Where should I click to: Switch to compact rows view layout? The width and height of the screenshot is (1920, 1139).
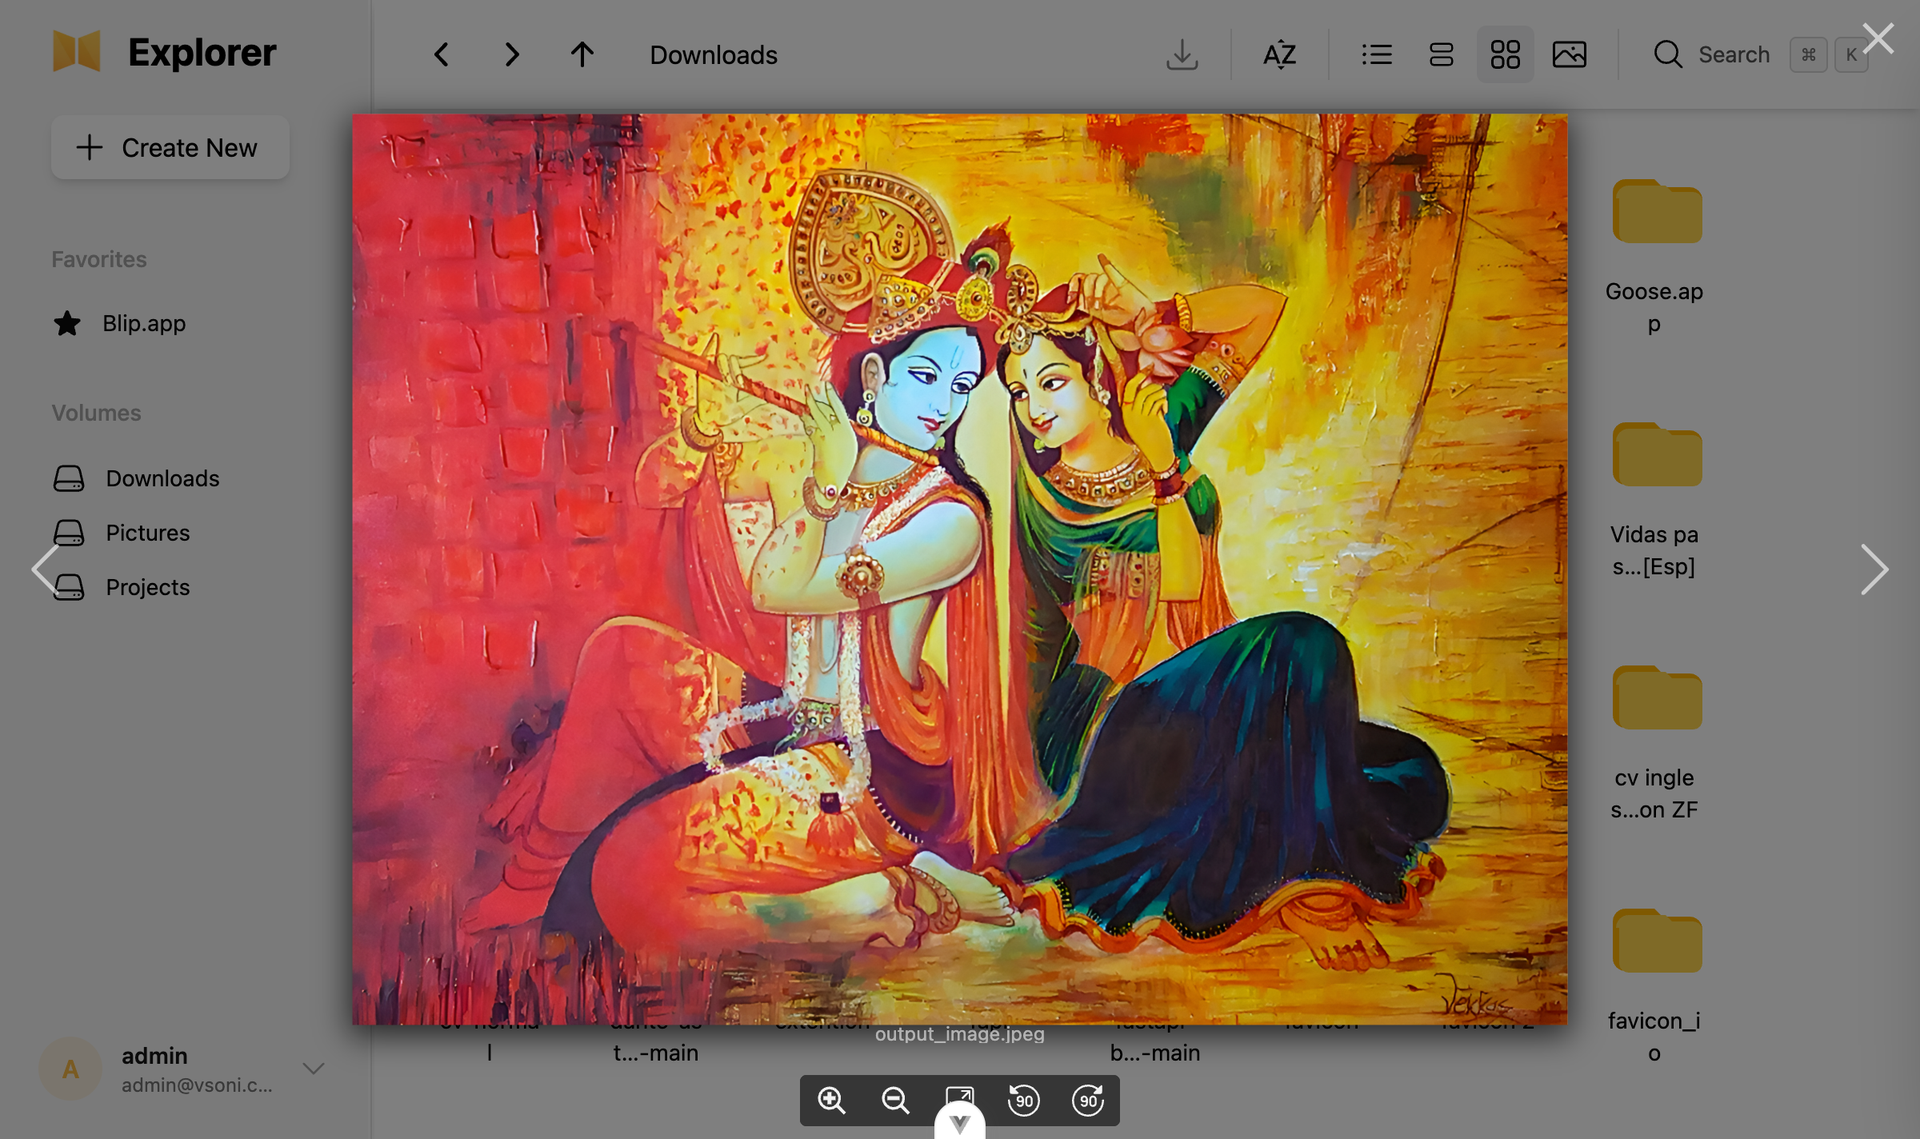coord(1441,54)
